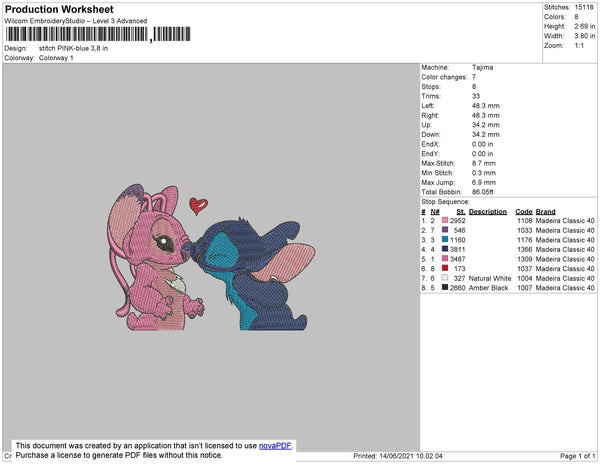Click the Machine value Tajima
This screenshot has width=600, height=464.
pos(483,67)
